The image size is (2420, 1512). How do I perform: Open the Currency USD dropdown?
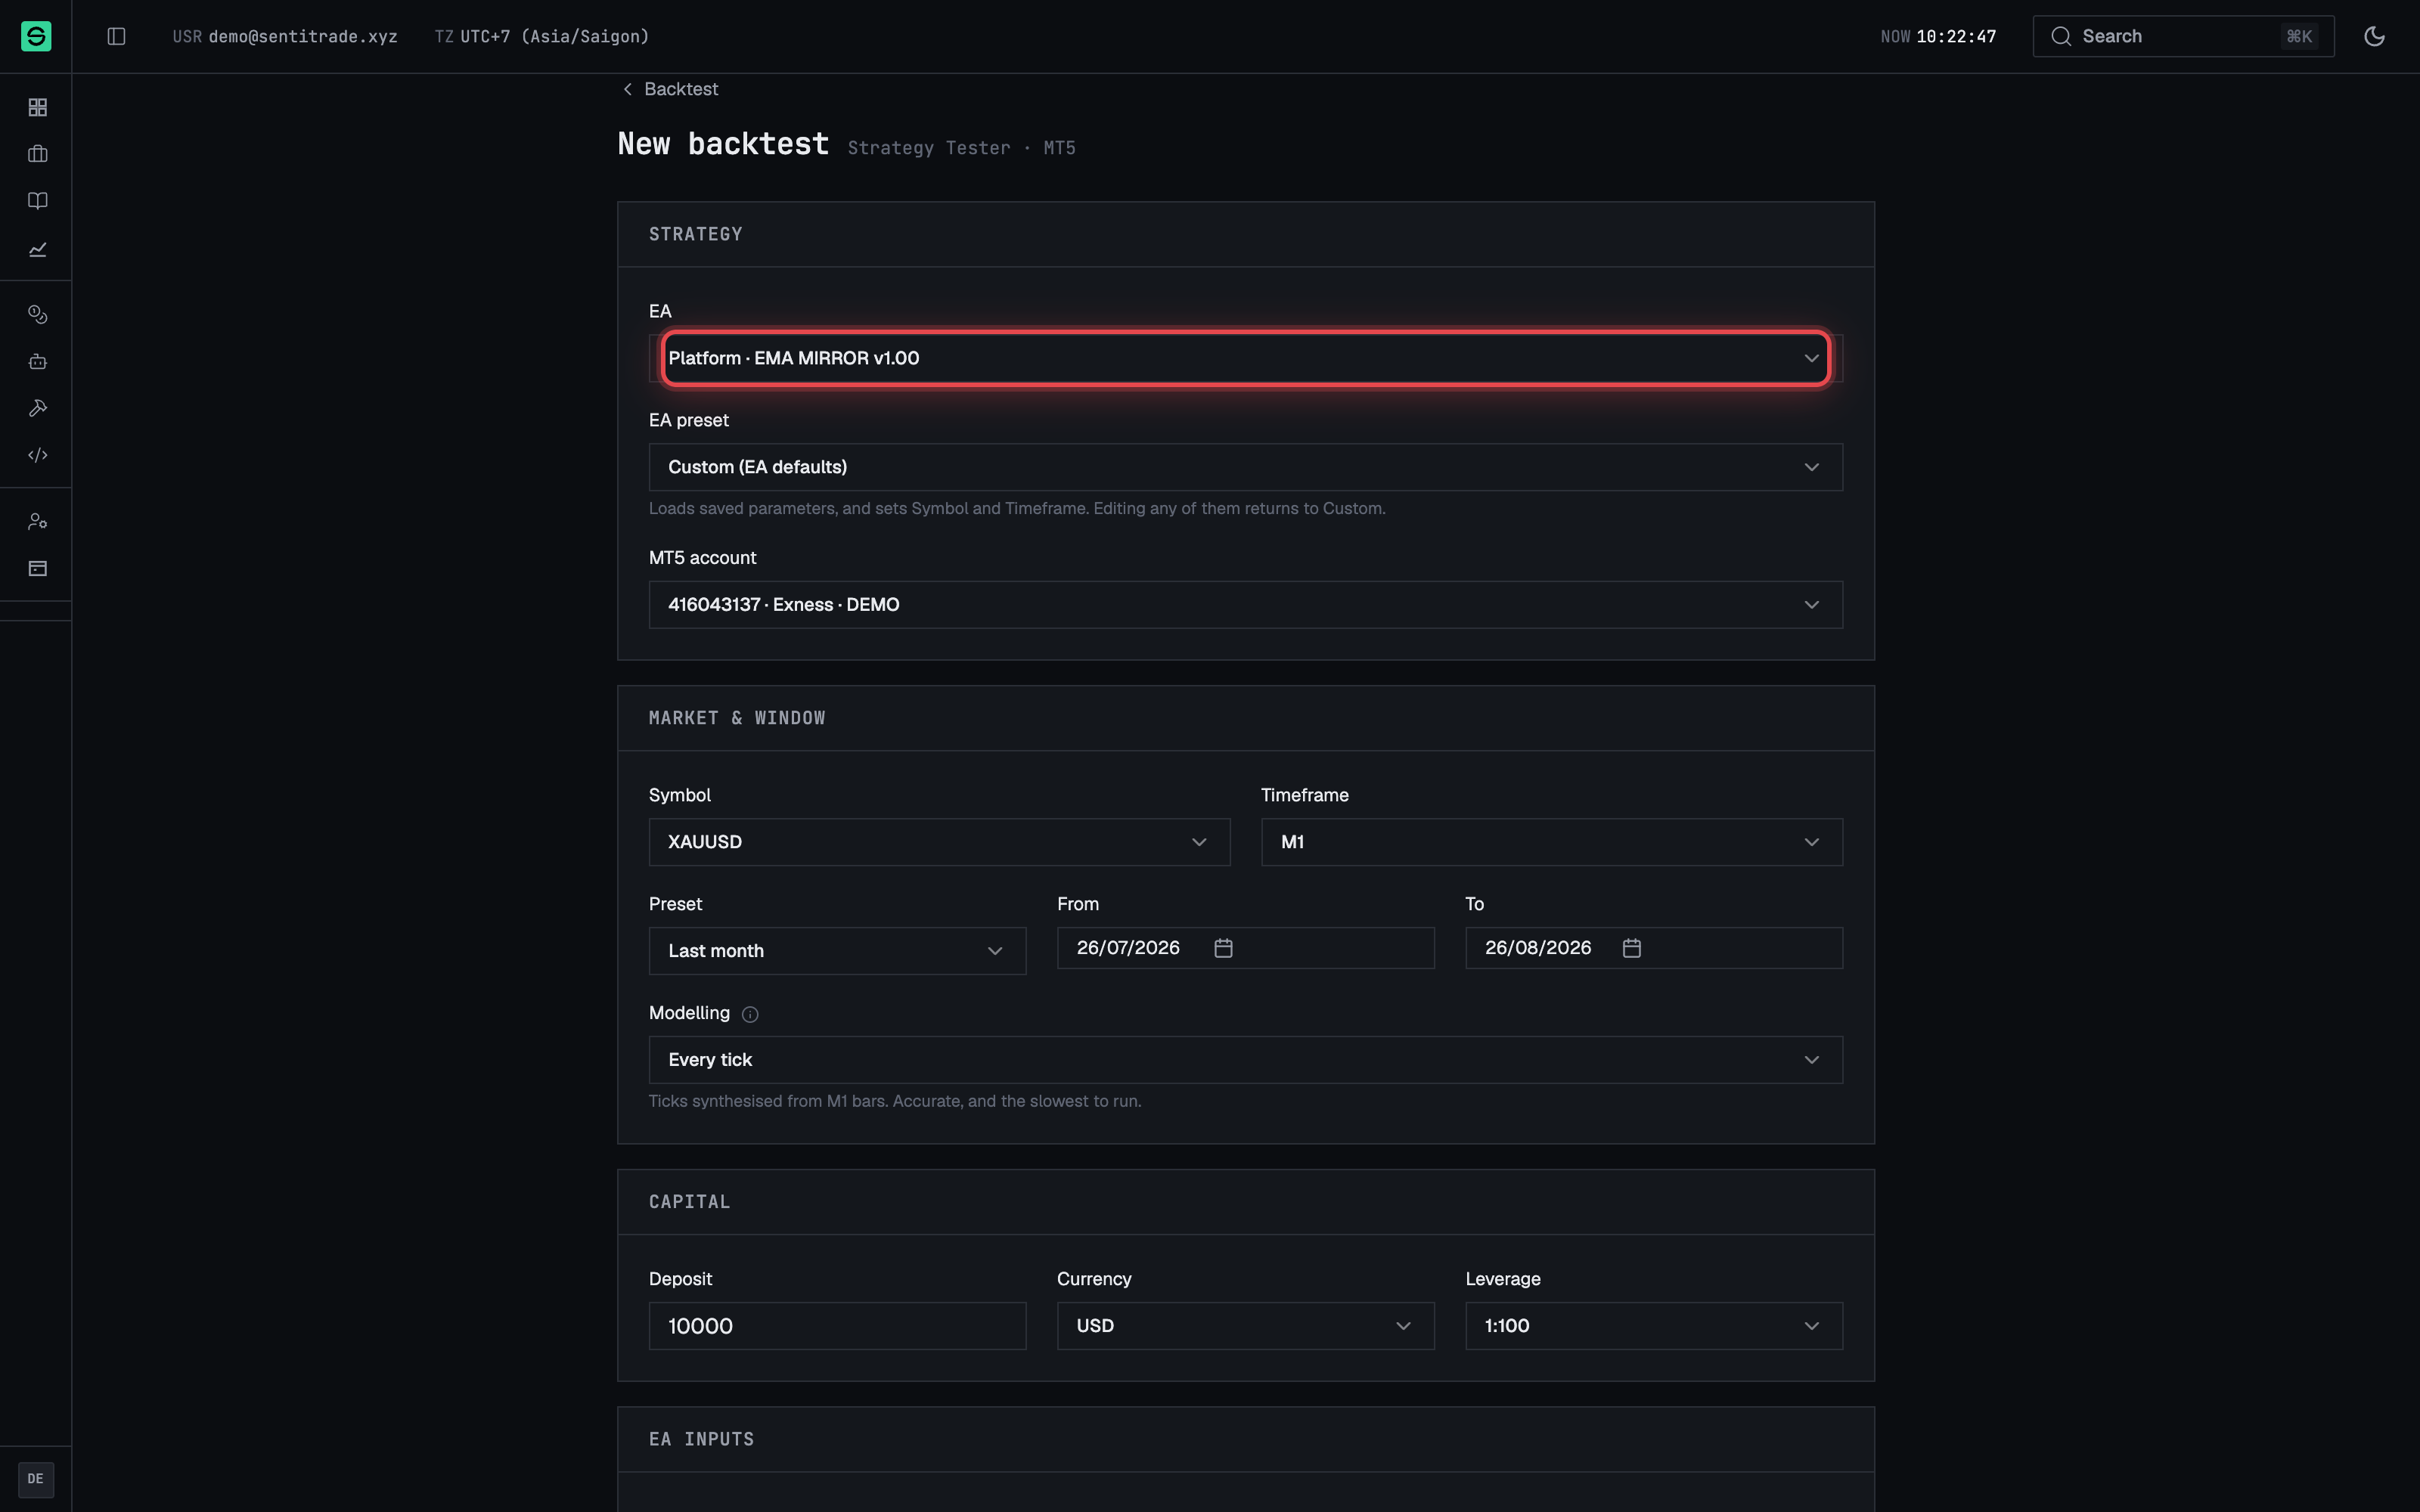pyautogui.click(x=1245, y=1326)
